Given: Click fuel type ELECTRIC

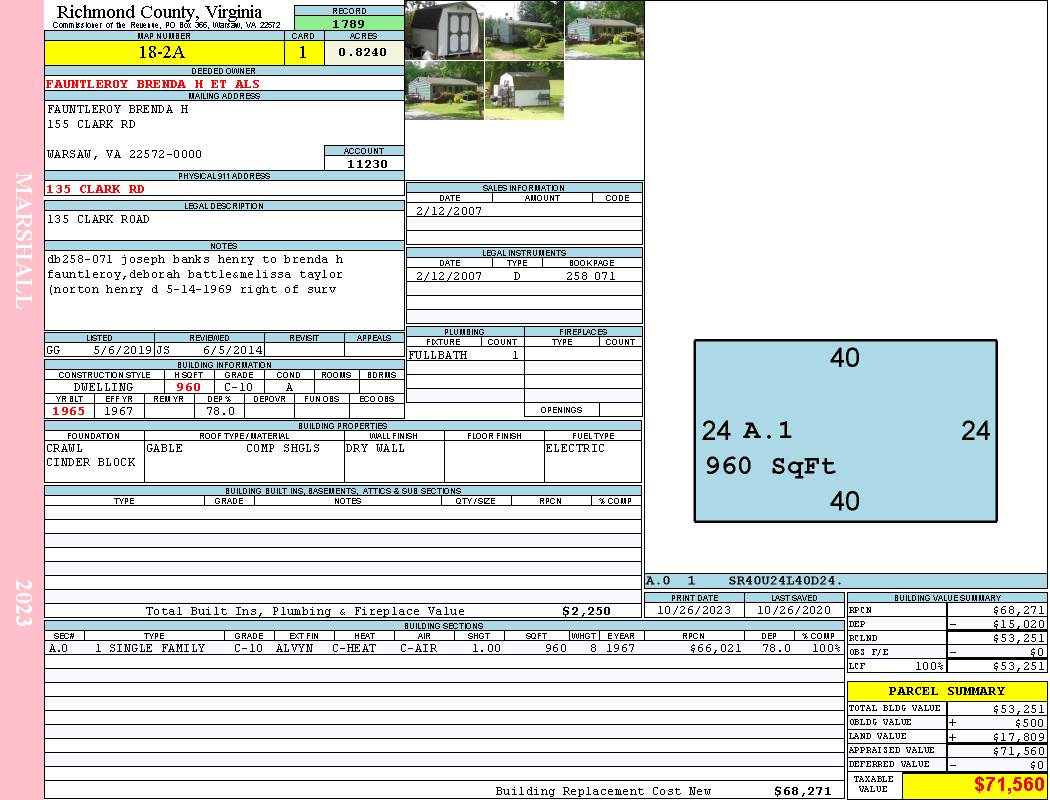Looking at the screenshot, I should pos(575,449).
